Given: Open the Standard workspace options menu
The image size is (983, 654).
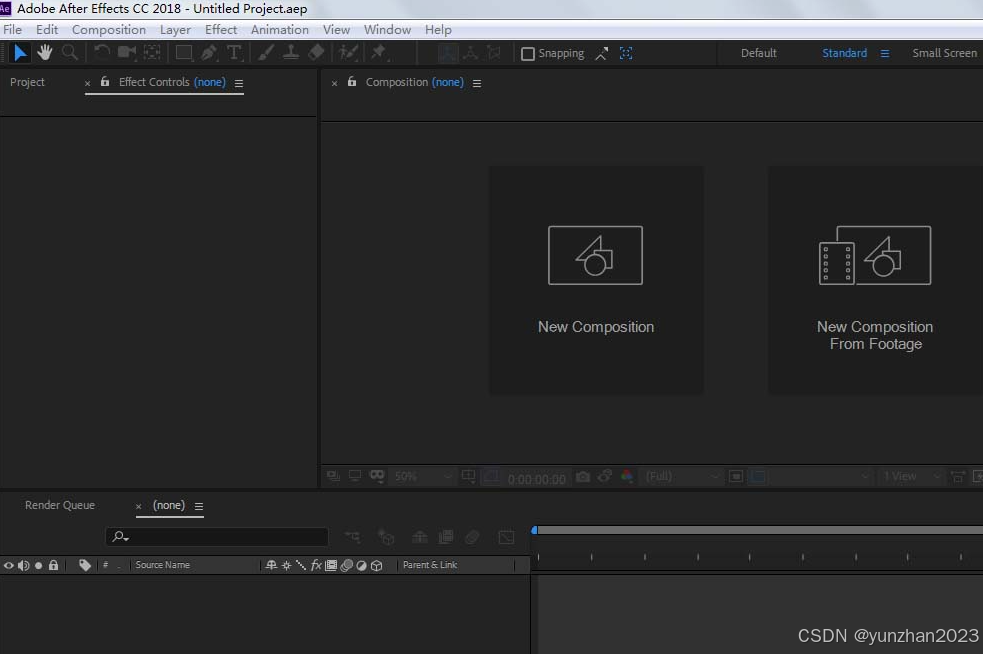Looking at the screenshot, I should tap(885, 54).
